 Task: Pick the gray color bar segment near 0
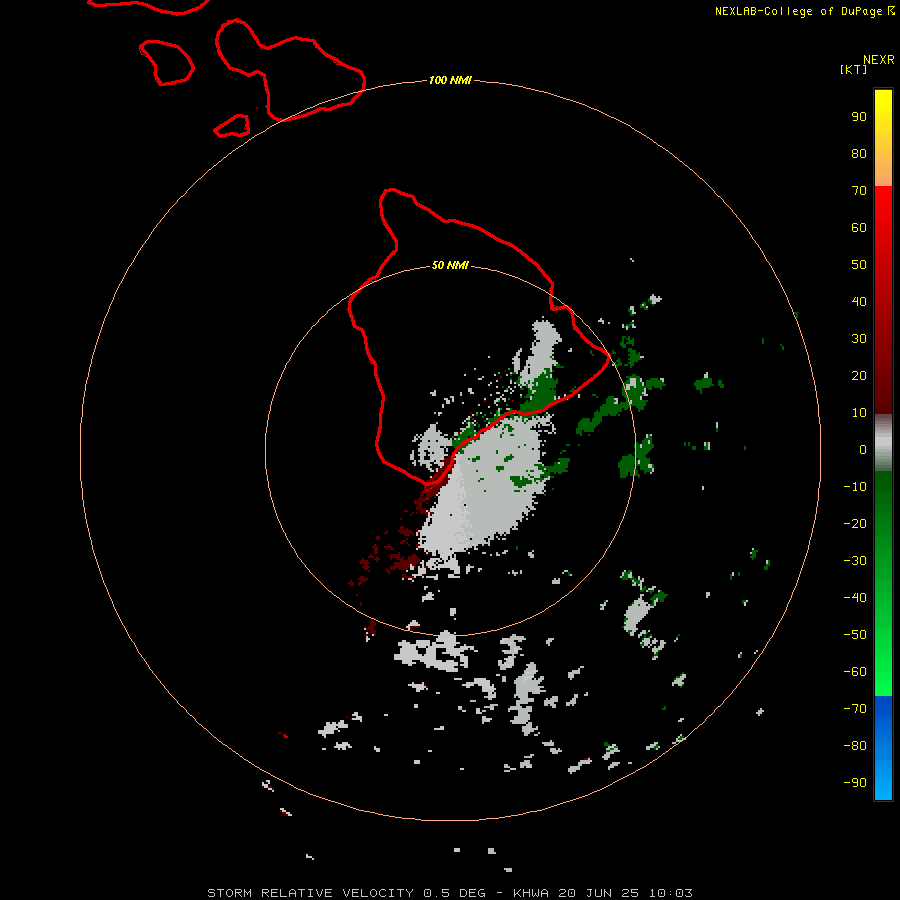[x=883, y=443]
